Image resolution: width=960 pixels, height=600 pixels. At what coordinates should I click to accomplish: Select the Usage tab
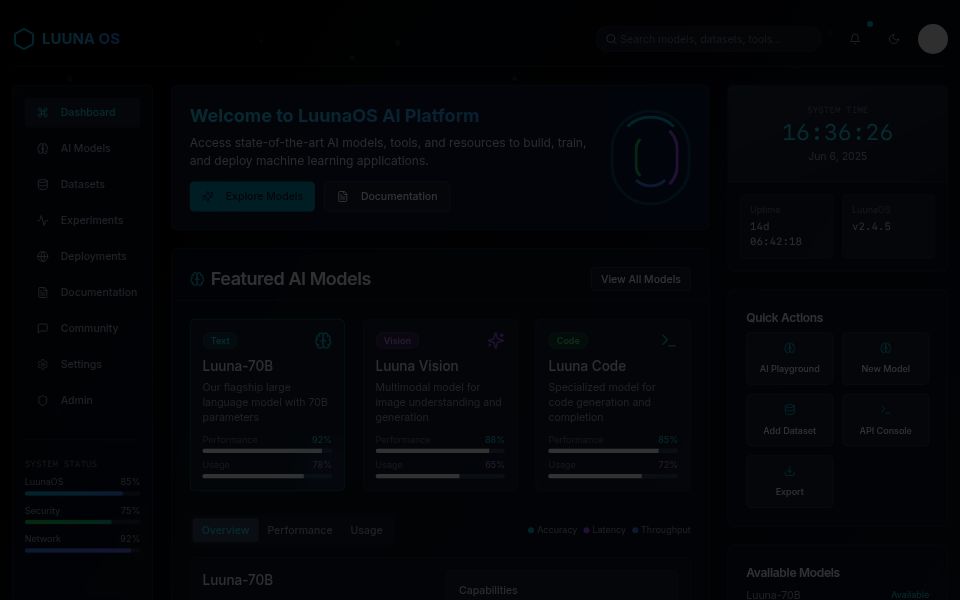pos(366,530)
